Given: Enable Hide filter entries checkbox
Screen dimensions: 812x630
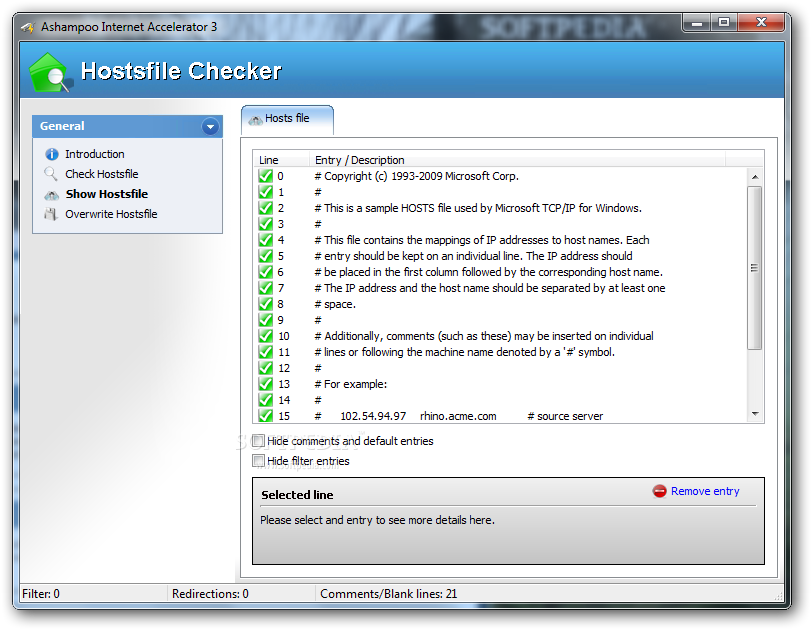Looking at the screenshot, I should pos(258,461).
